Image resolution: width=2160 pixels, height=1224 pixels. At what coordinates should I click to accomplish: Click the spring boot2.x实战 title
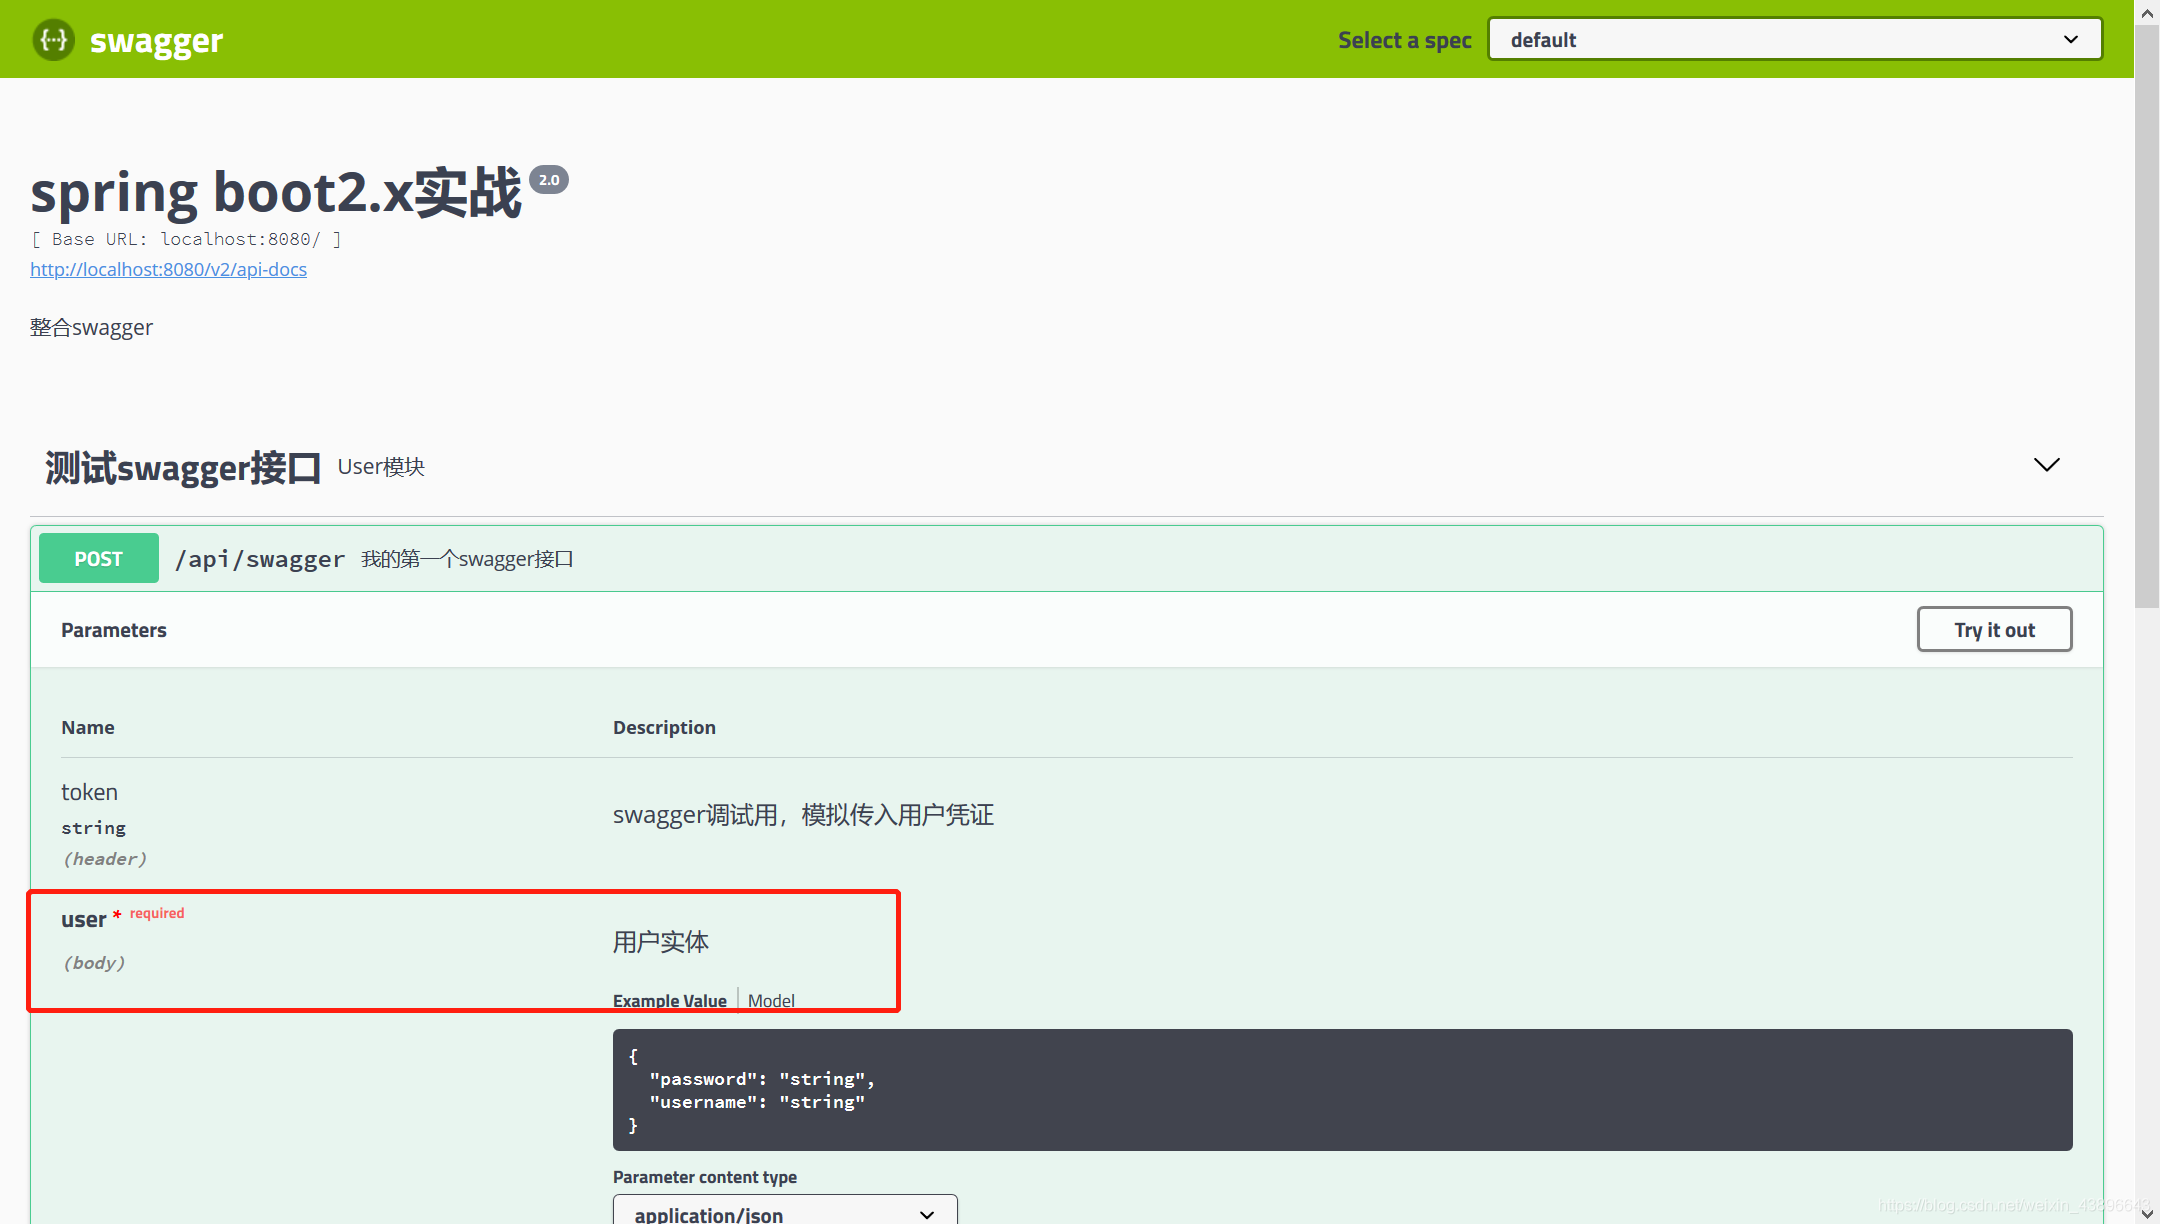pyautogui.click(x=276, y=192)
